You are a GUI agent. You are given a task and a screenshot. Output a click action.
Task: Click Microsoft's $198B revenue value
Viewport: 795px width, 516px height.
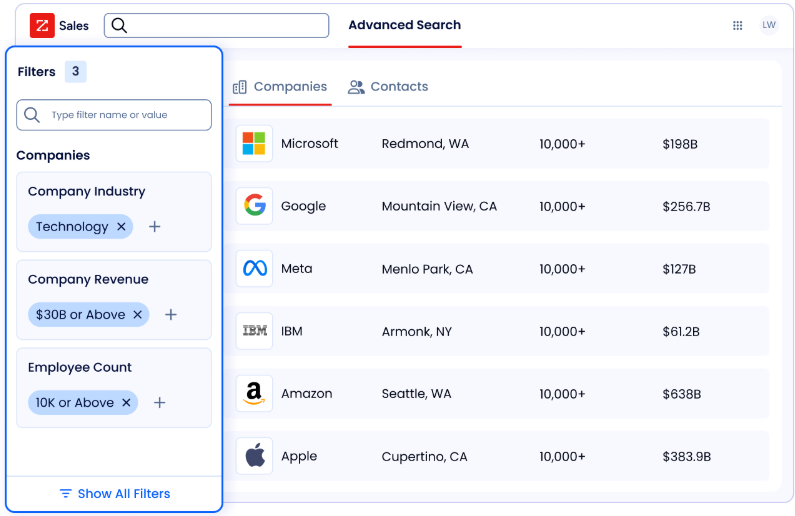point(680,144)
